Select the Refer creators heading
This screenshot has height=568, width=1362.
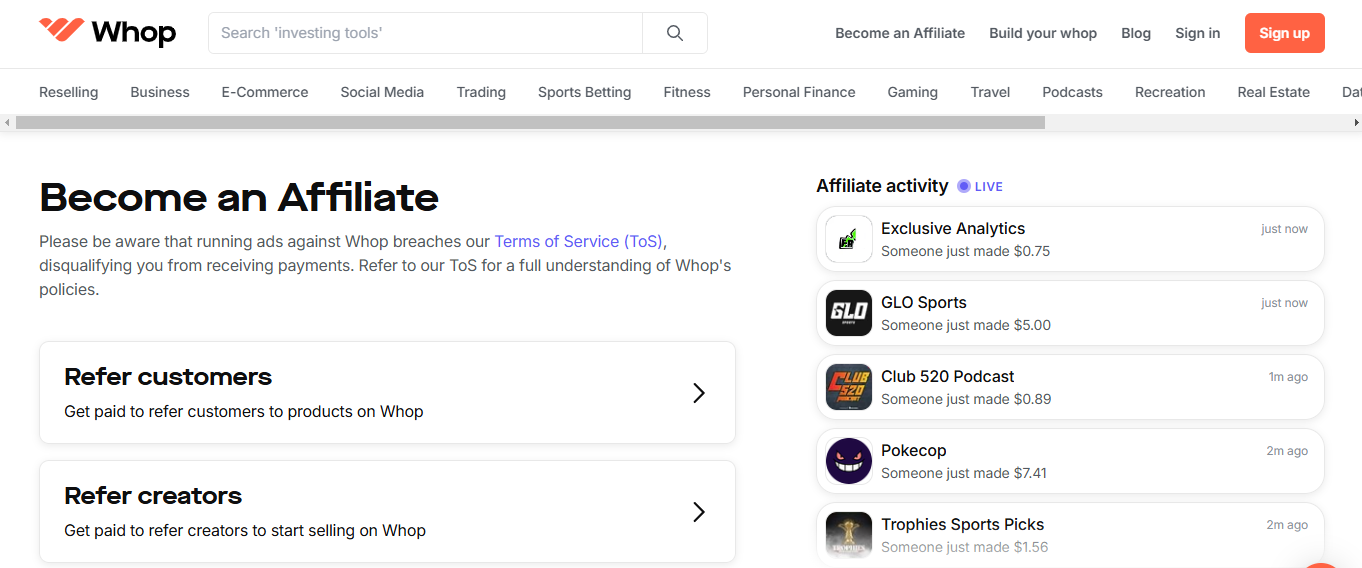click(153, 496)
